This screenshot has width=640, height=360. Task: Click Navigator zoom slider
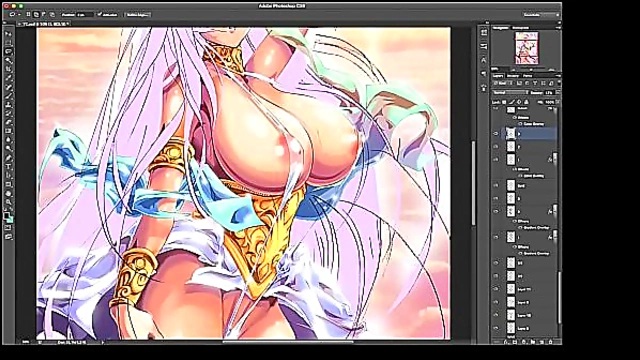530,69
